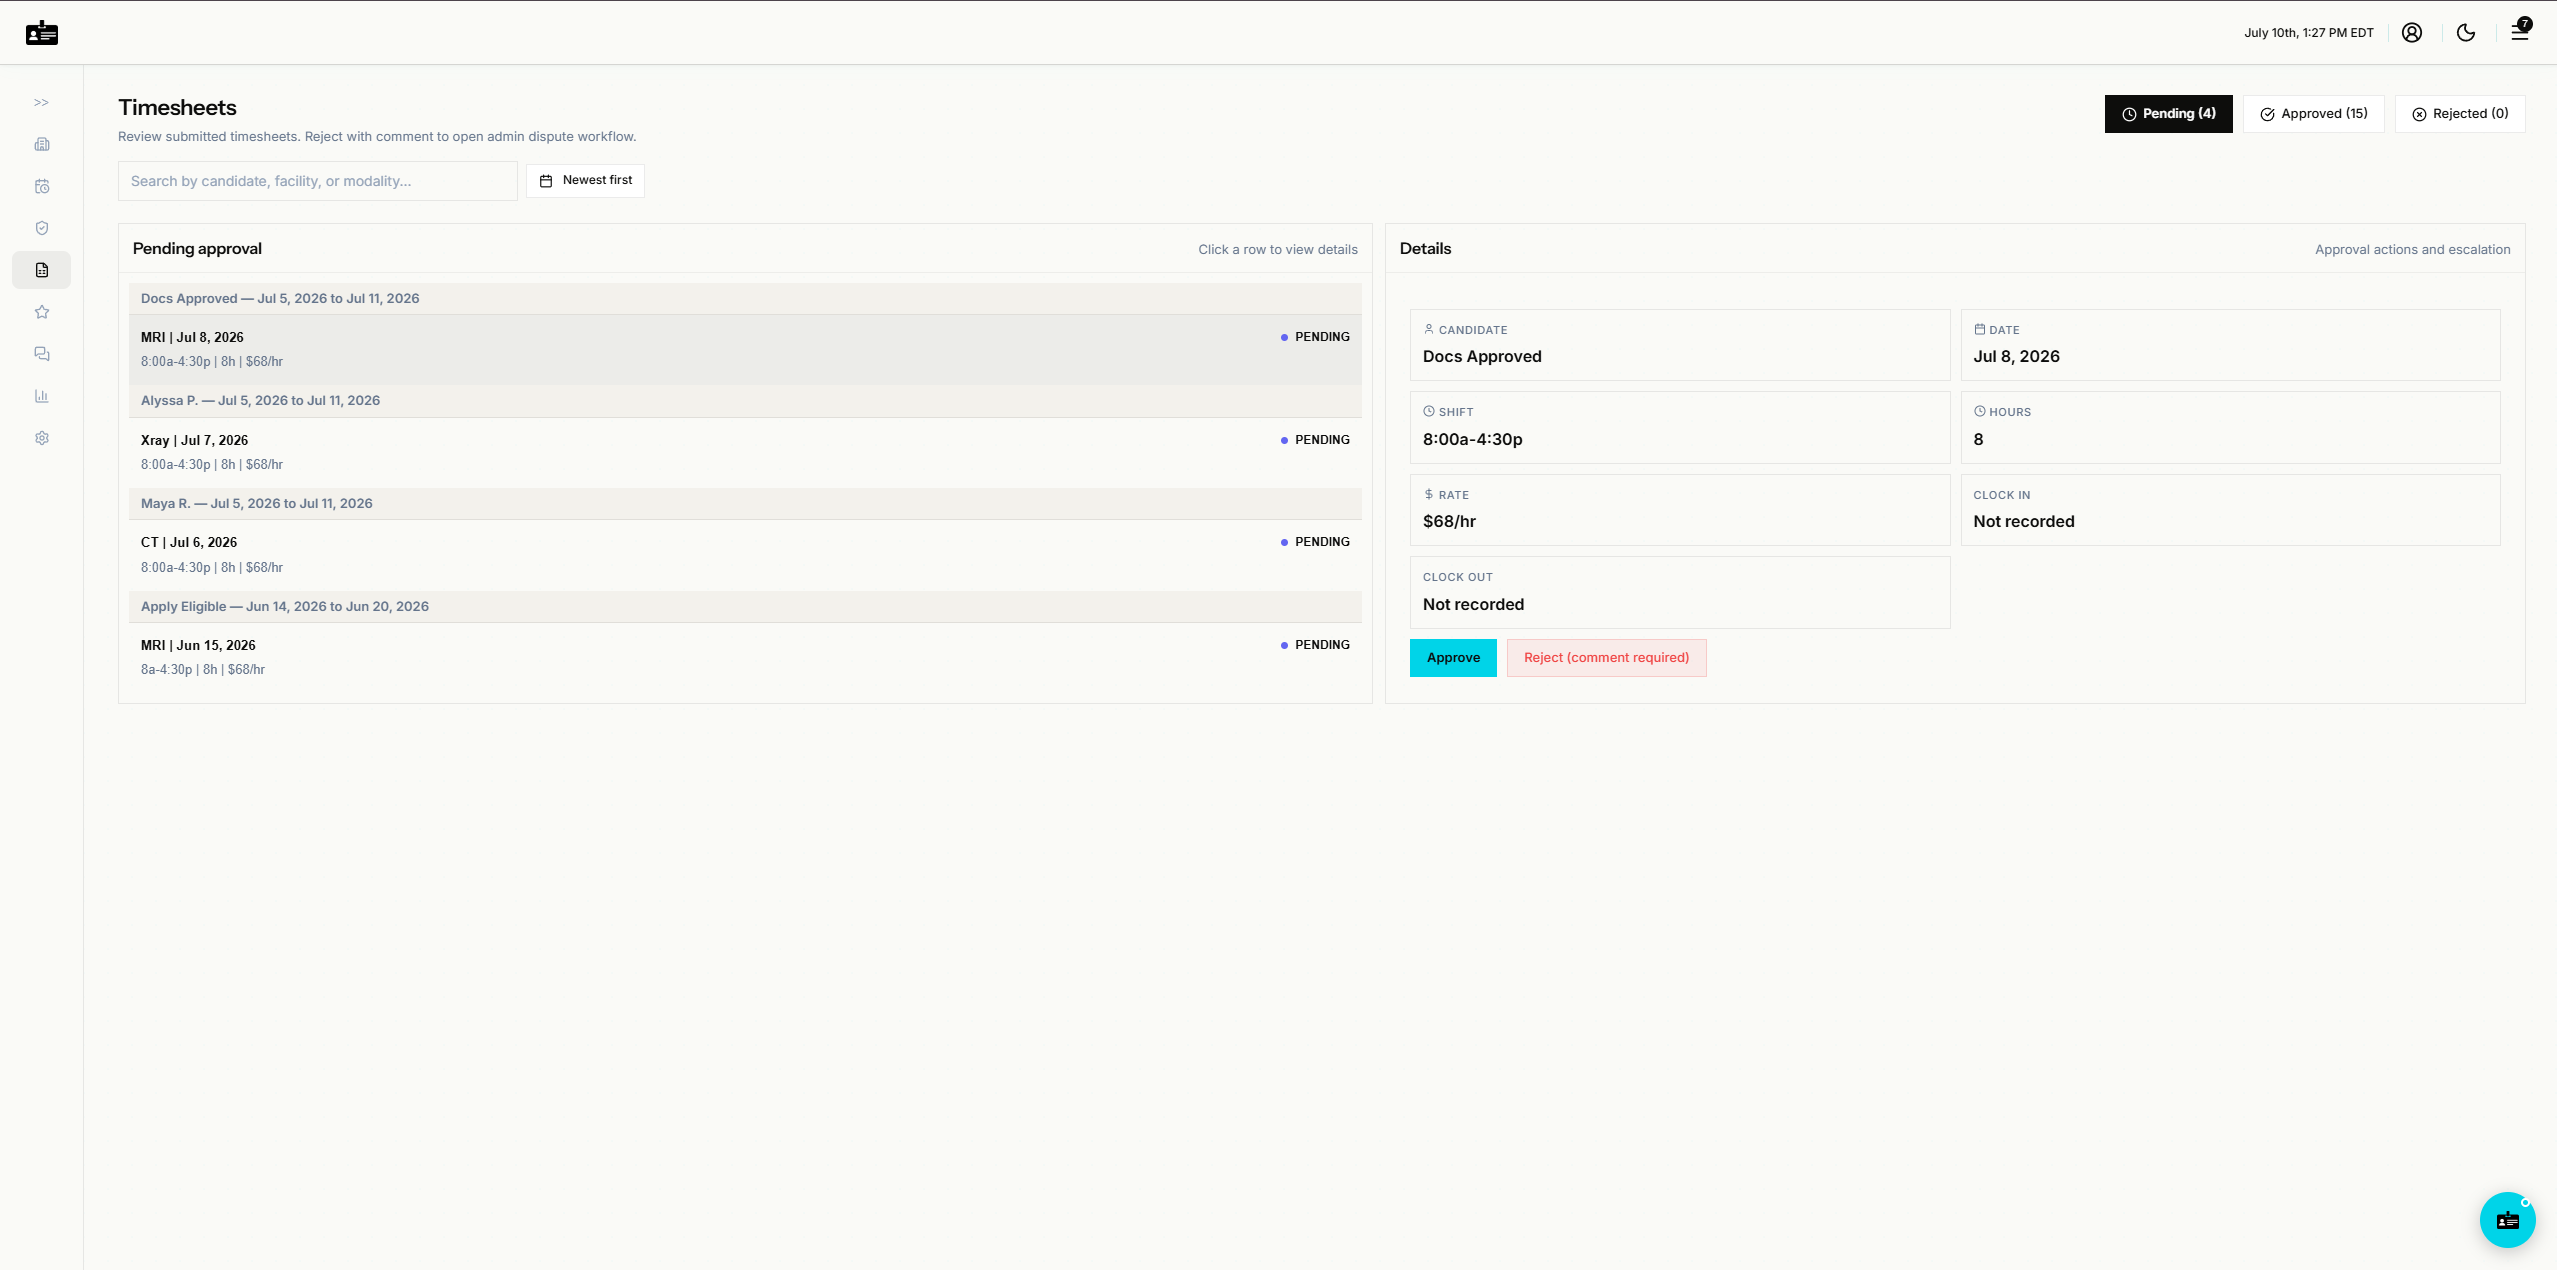This screenshot has width=2557, height=1270.
Task: Click PENDING status on the Xray row
Action: coord(1315,440)
